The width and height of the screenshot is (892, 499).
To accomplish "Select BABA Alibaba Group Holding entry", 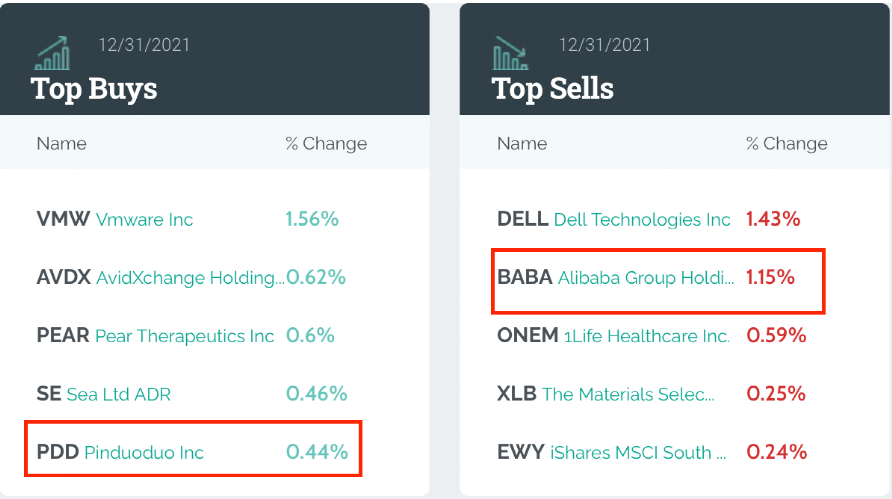I will tap(615, 278).
